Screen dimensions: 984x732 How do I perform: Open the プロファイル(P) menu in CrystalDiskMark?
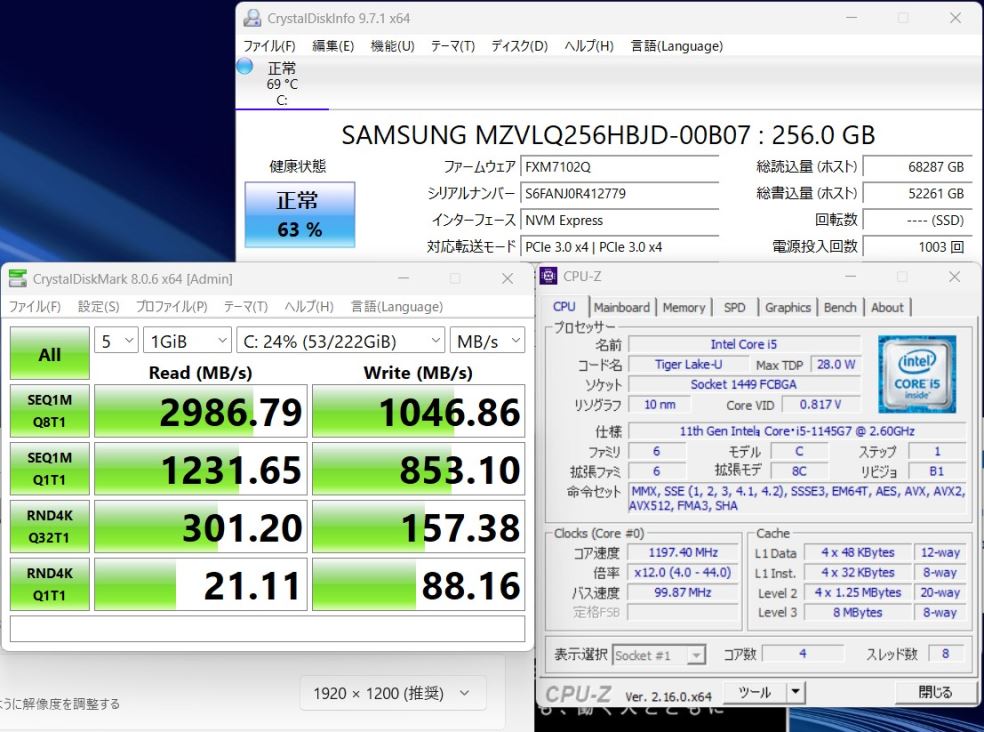coord(171,307)
